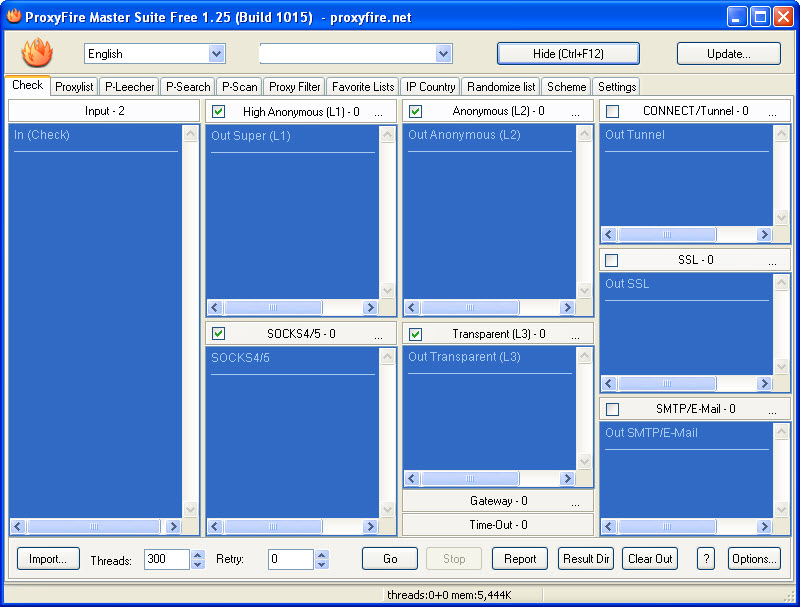800x607 pixels.
Task: Open the Favorite Lists tab
Action: [x=363, y=87]
